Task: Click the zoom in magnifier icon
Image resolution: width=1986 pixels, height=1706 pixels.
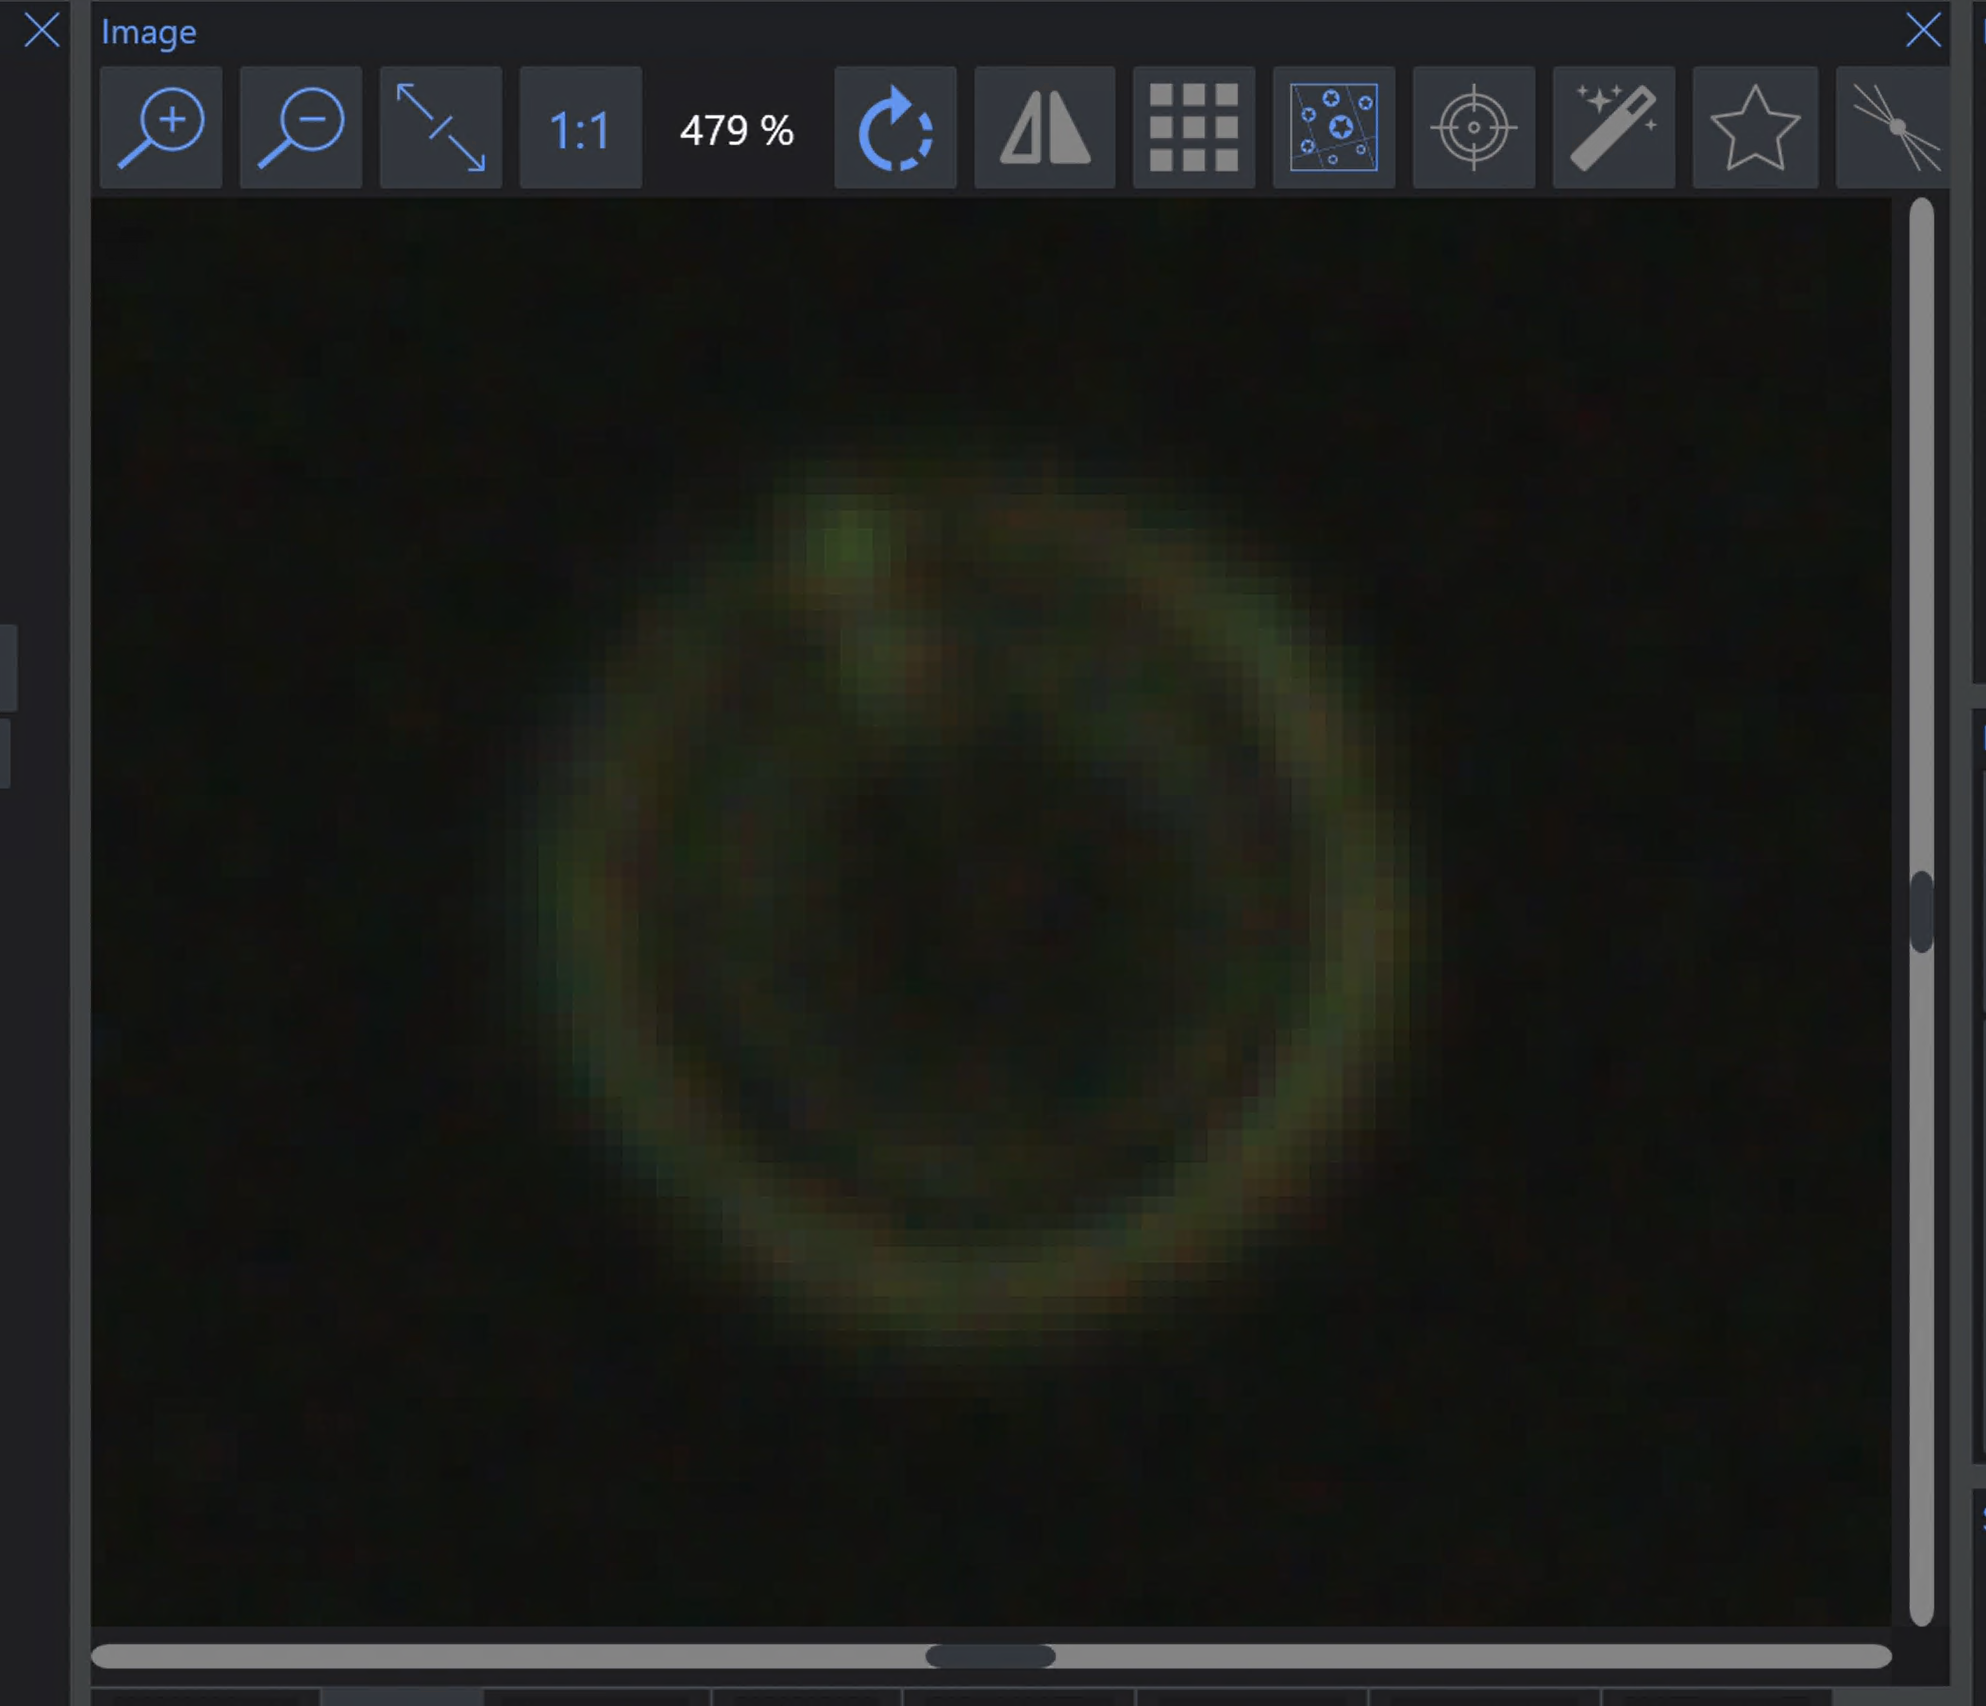Action: tap(161, 128)
